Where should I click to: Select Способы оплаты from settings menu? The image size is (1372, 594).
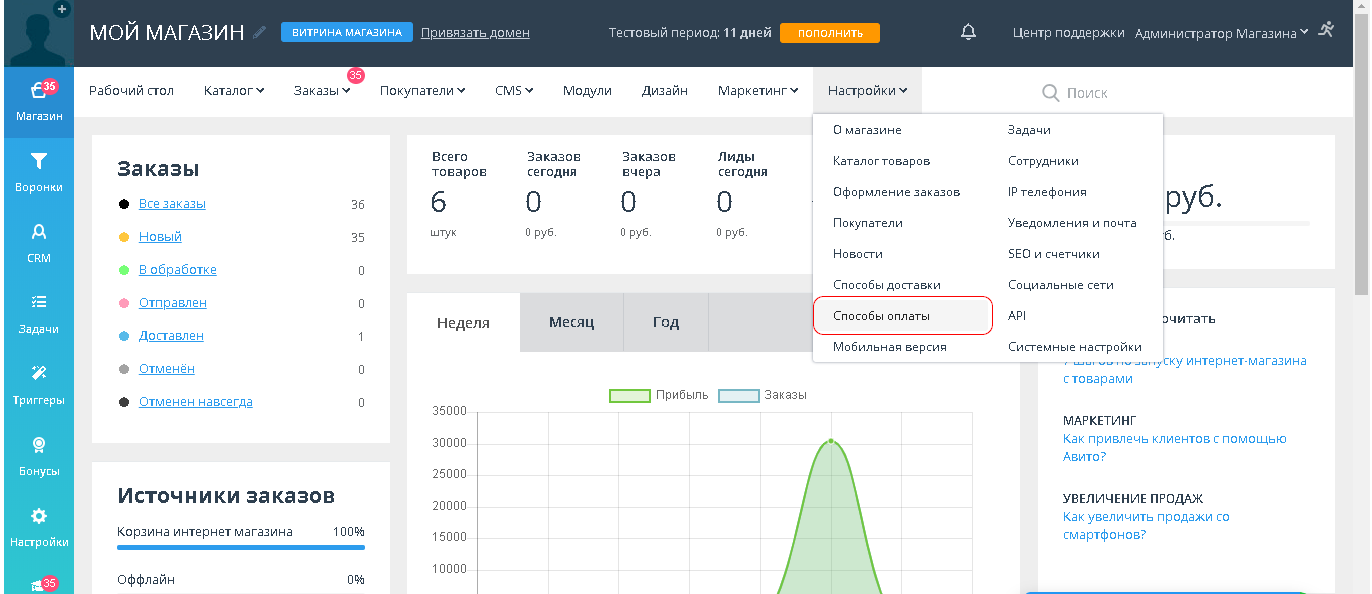coord(881,316)
